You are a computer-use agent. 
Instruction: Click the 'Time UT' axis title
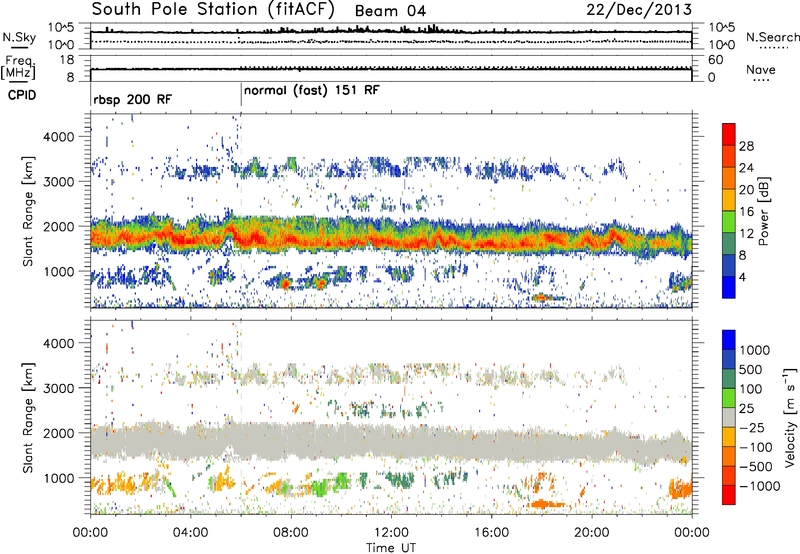click(x=391, y=547)
